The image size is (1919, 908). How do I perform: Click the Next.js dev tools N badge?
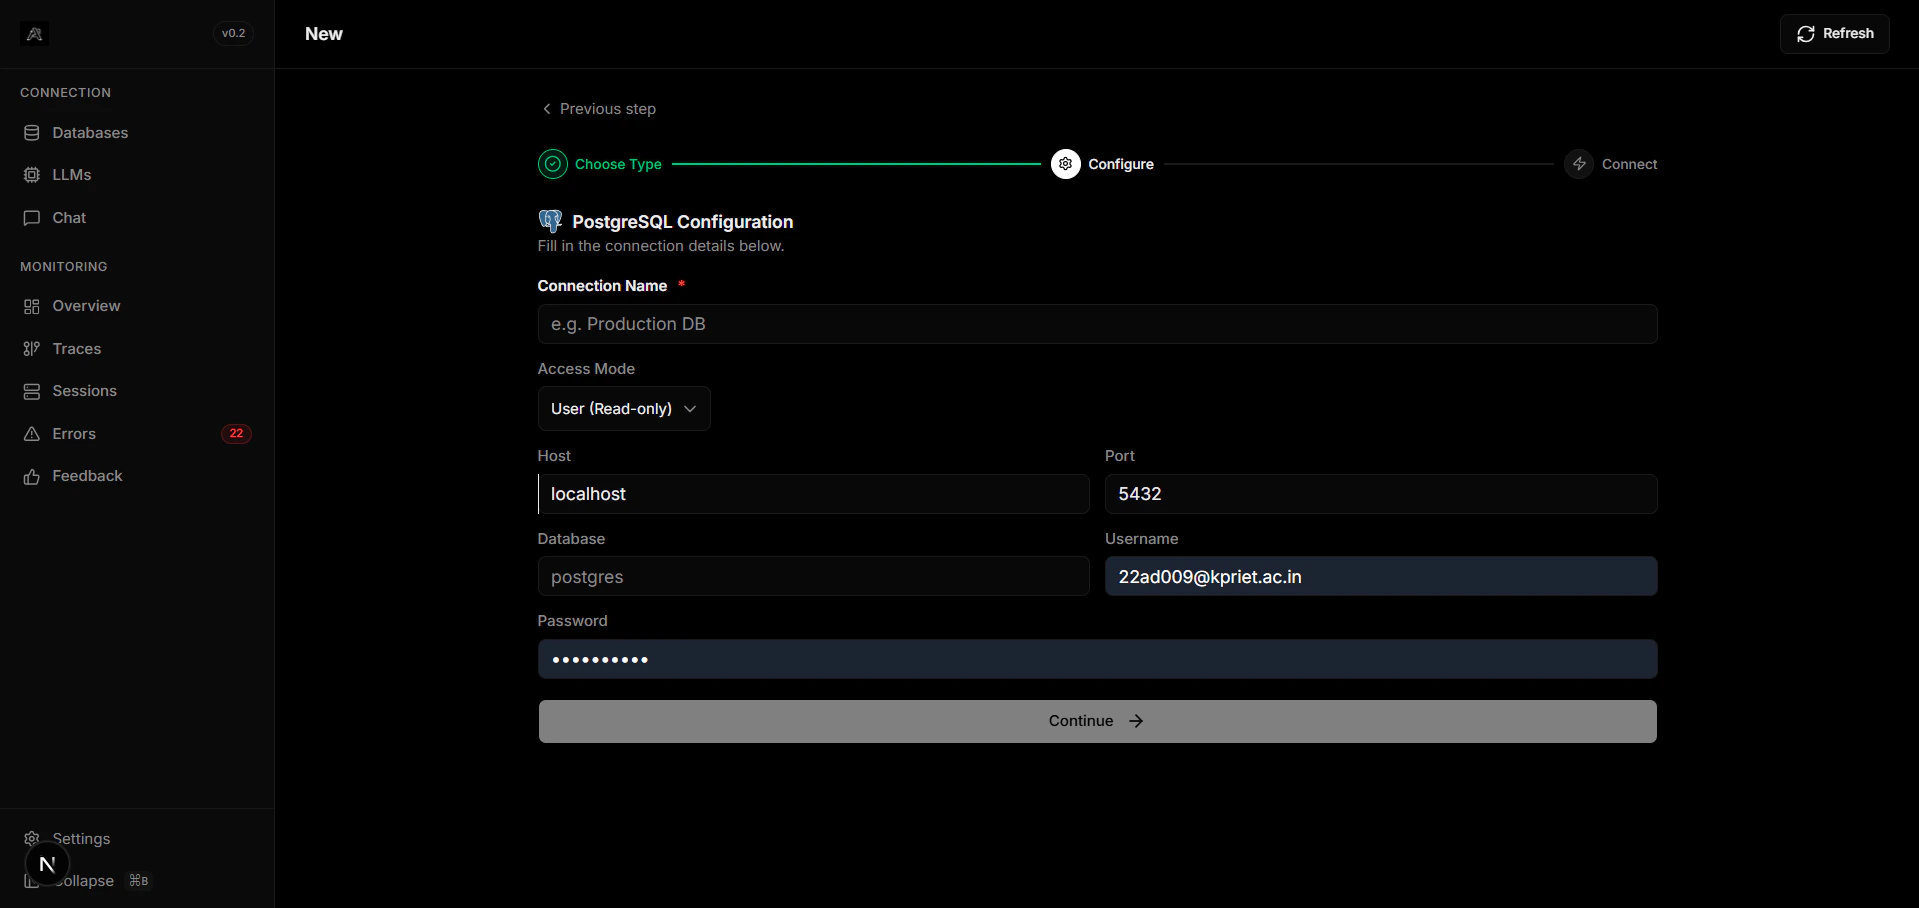pos(47,864)
